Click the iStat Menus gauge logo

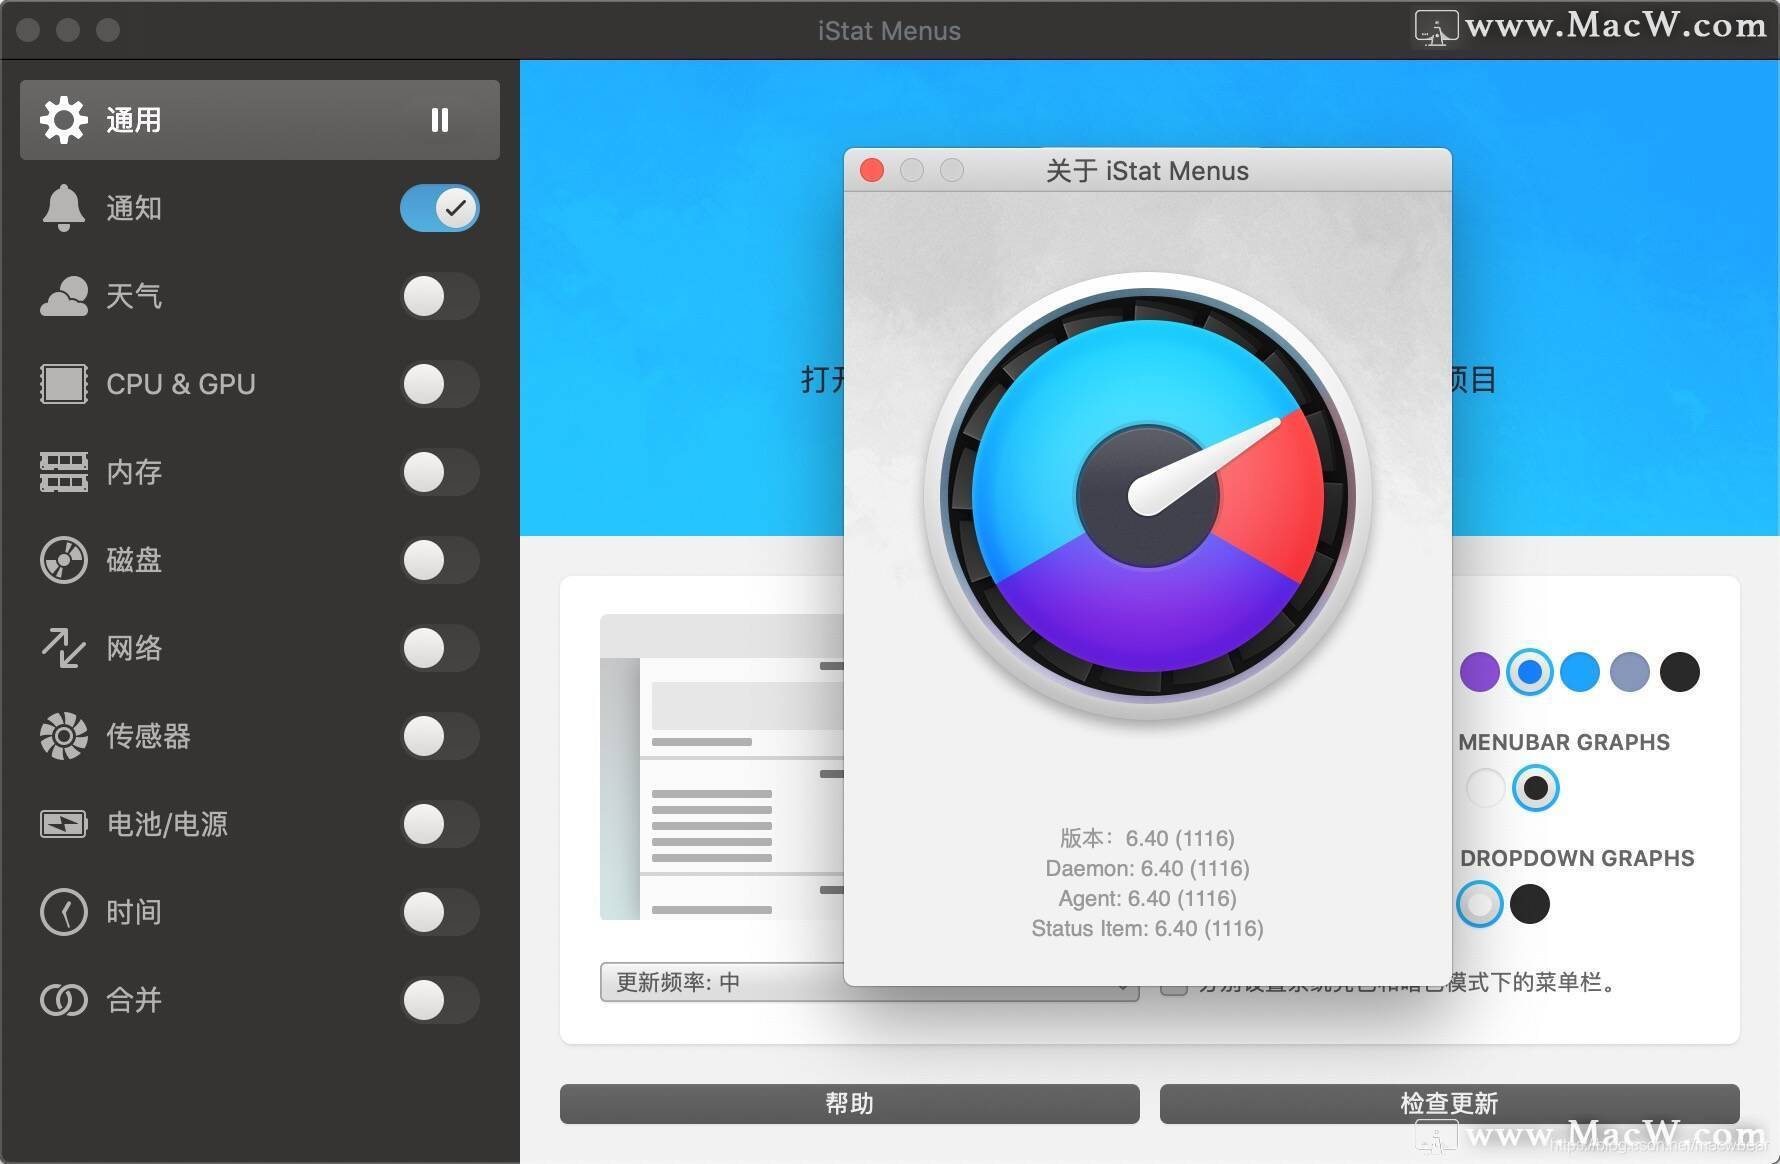point(1148,496)
